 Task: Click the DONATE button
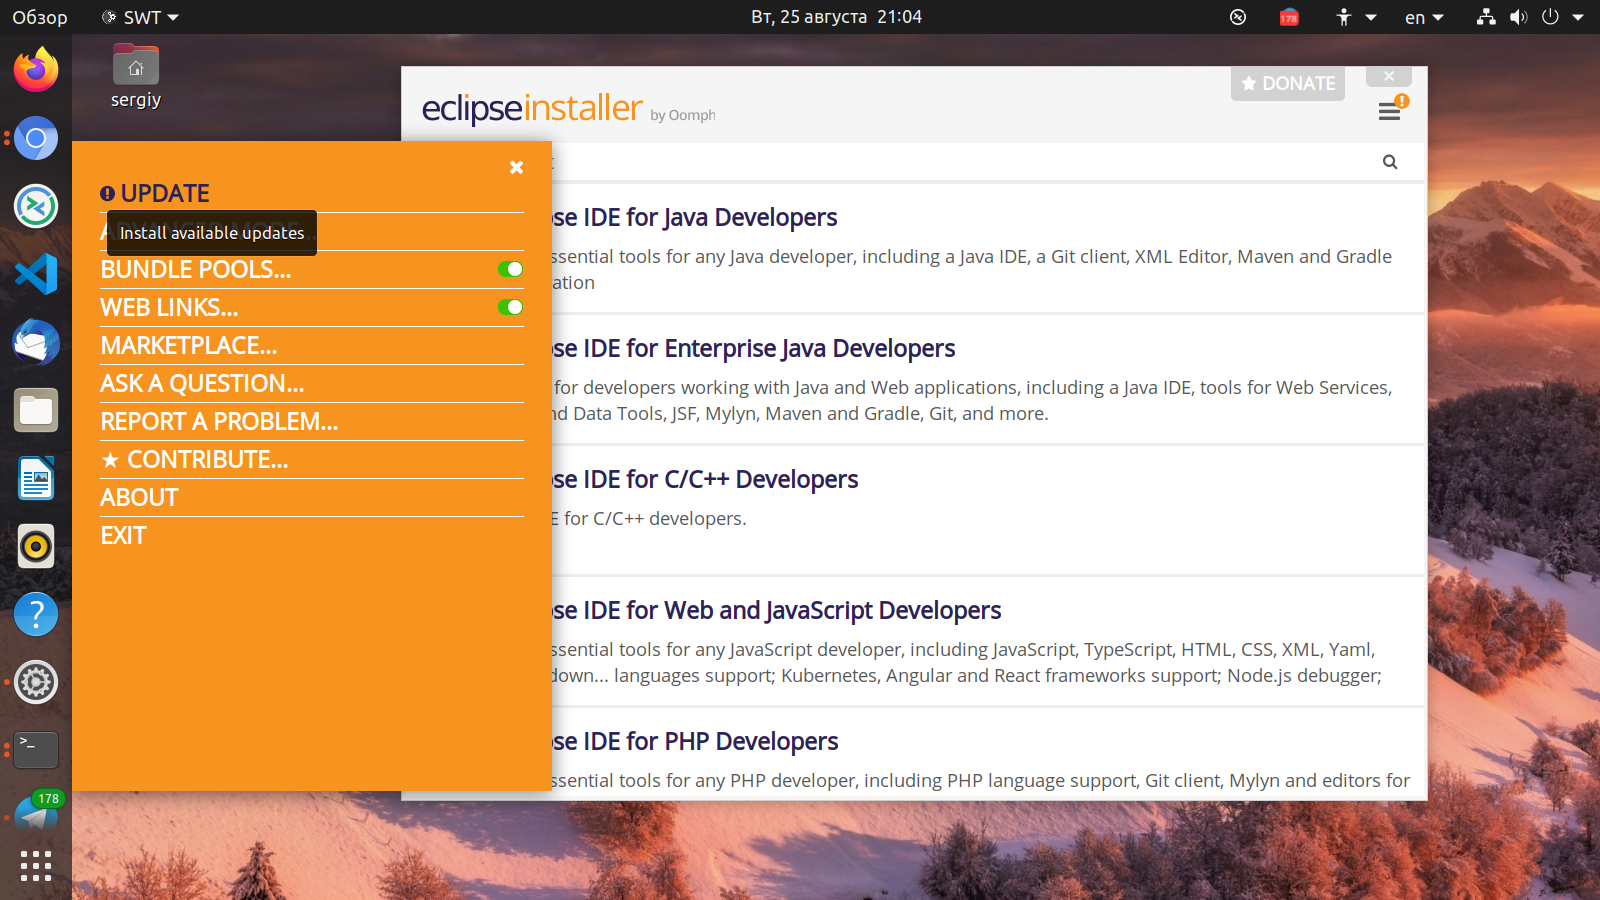pos(1288,84)
